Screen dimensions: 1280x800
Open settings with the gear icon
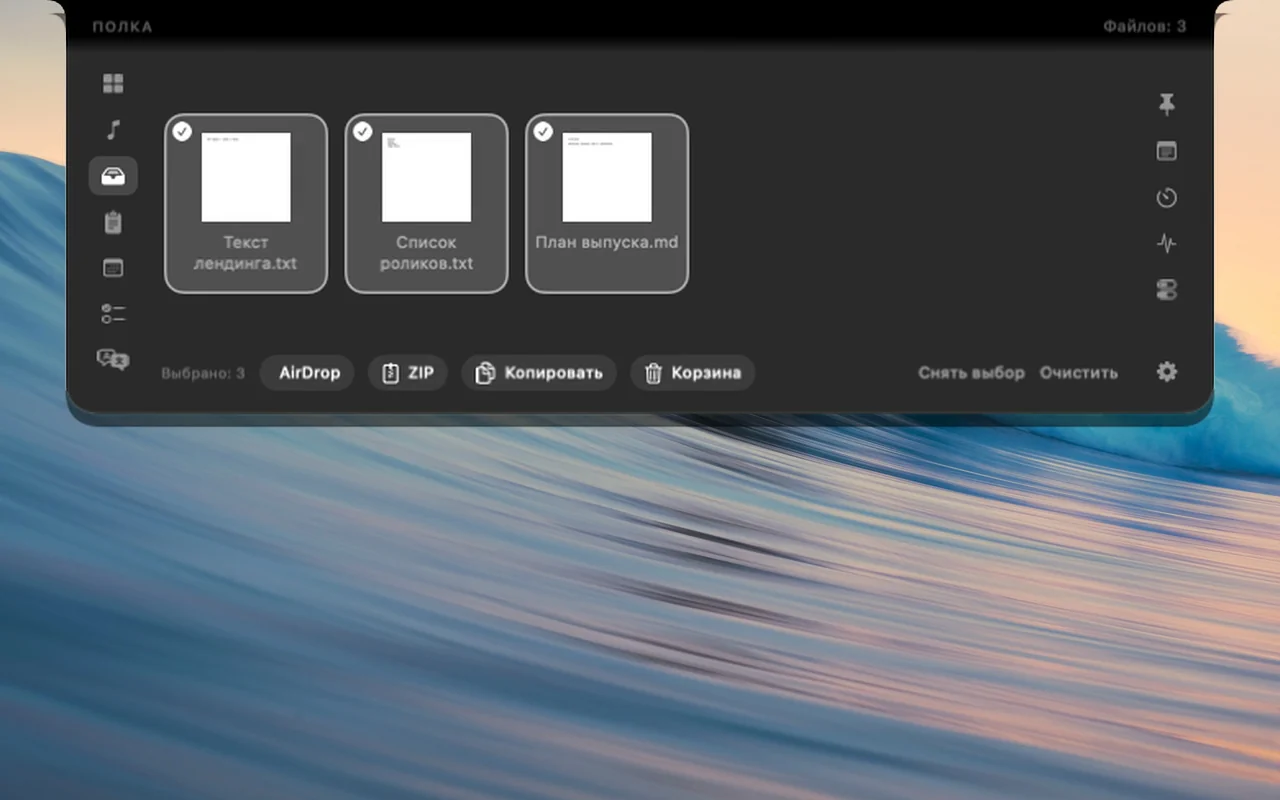click(1167, 372)
